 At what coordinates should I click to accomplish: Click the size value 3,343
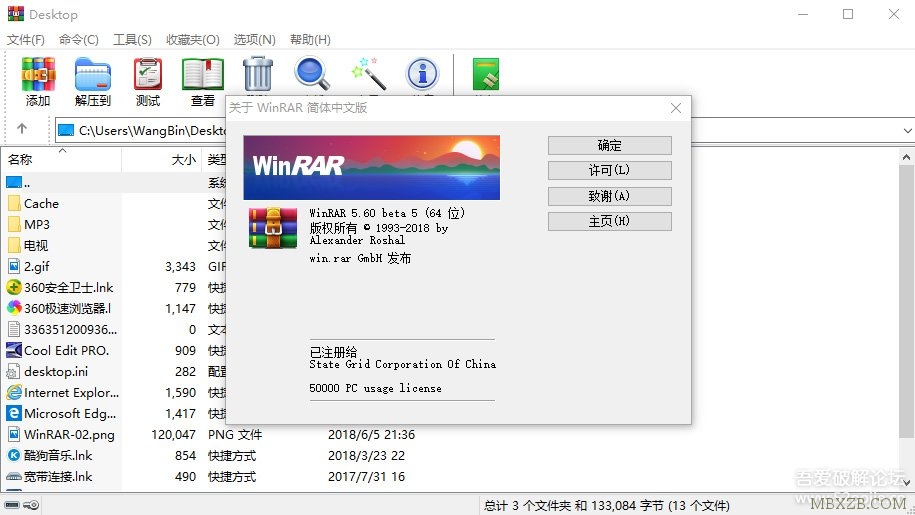point(180,266)
